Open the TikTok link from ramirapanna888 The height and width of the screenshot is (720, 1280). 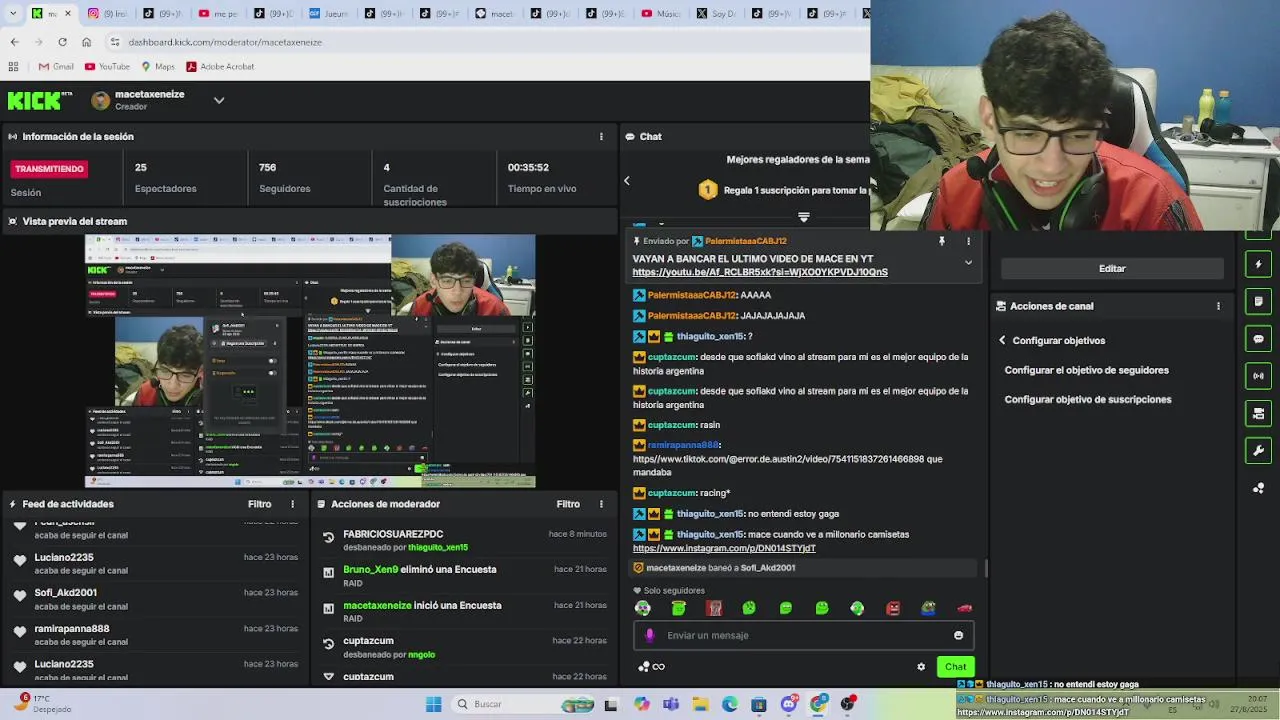point(778,459)
